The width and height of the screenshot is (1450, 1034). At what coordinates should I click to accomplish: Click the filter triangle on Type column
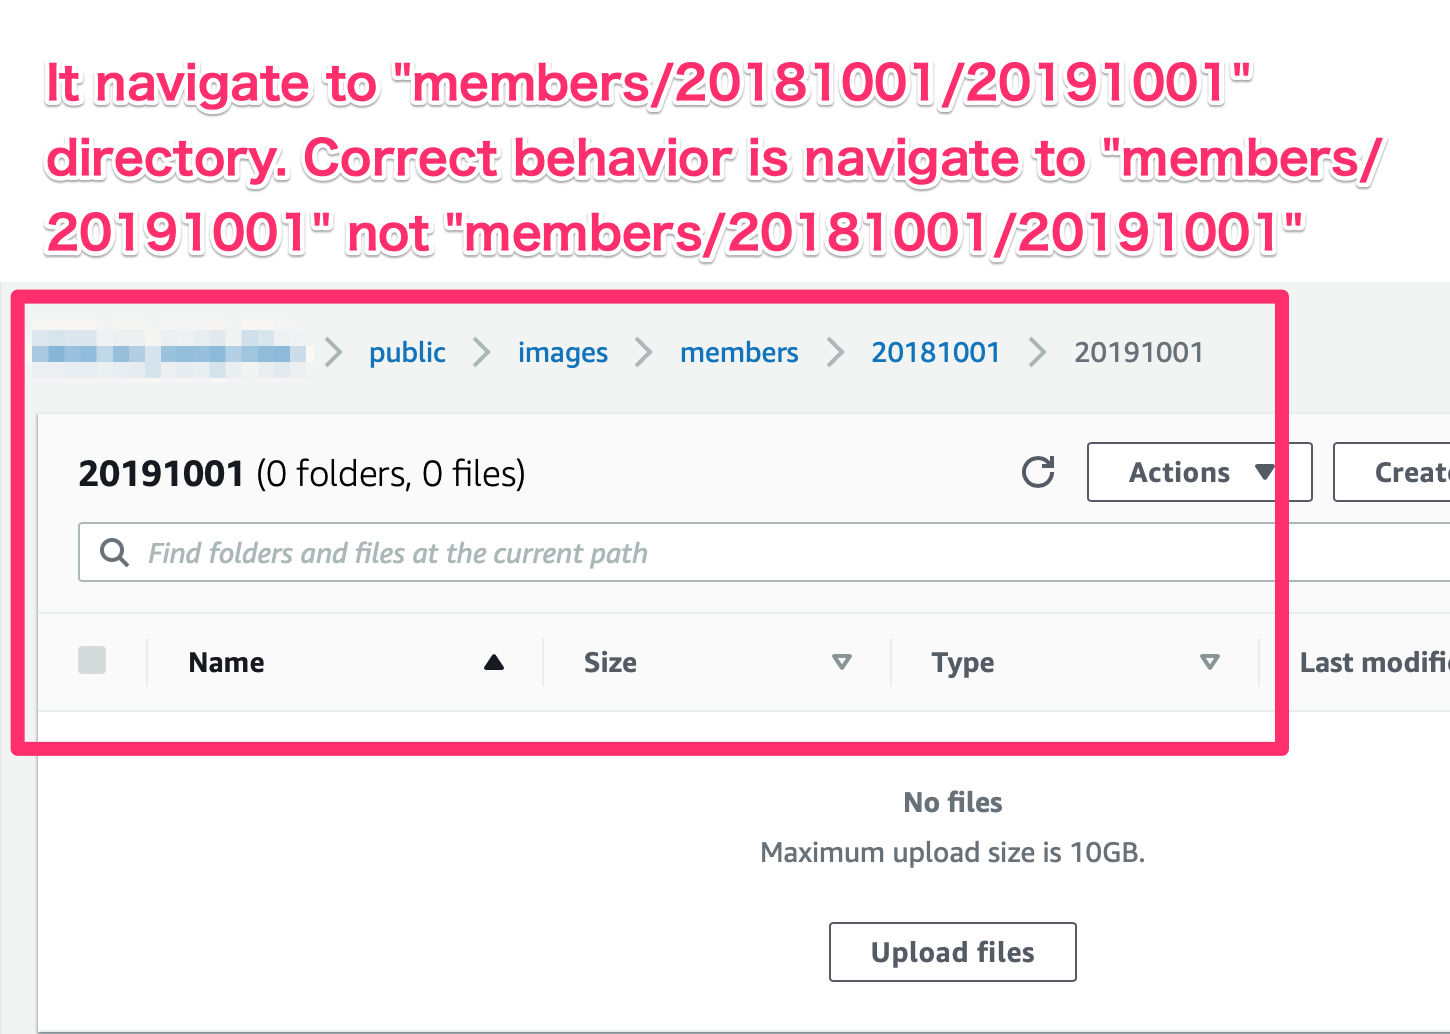click(1210, 662)
